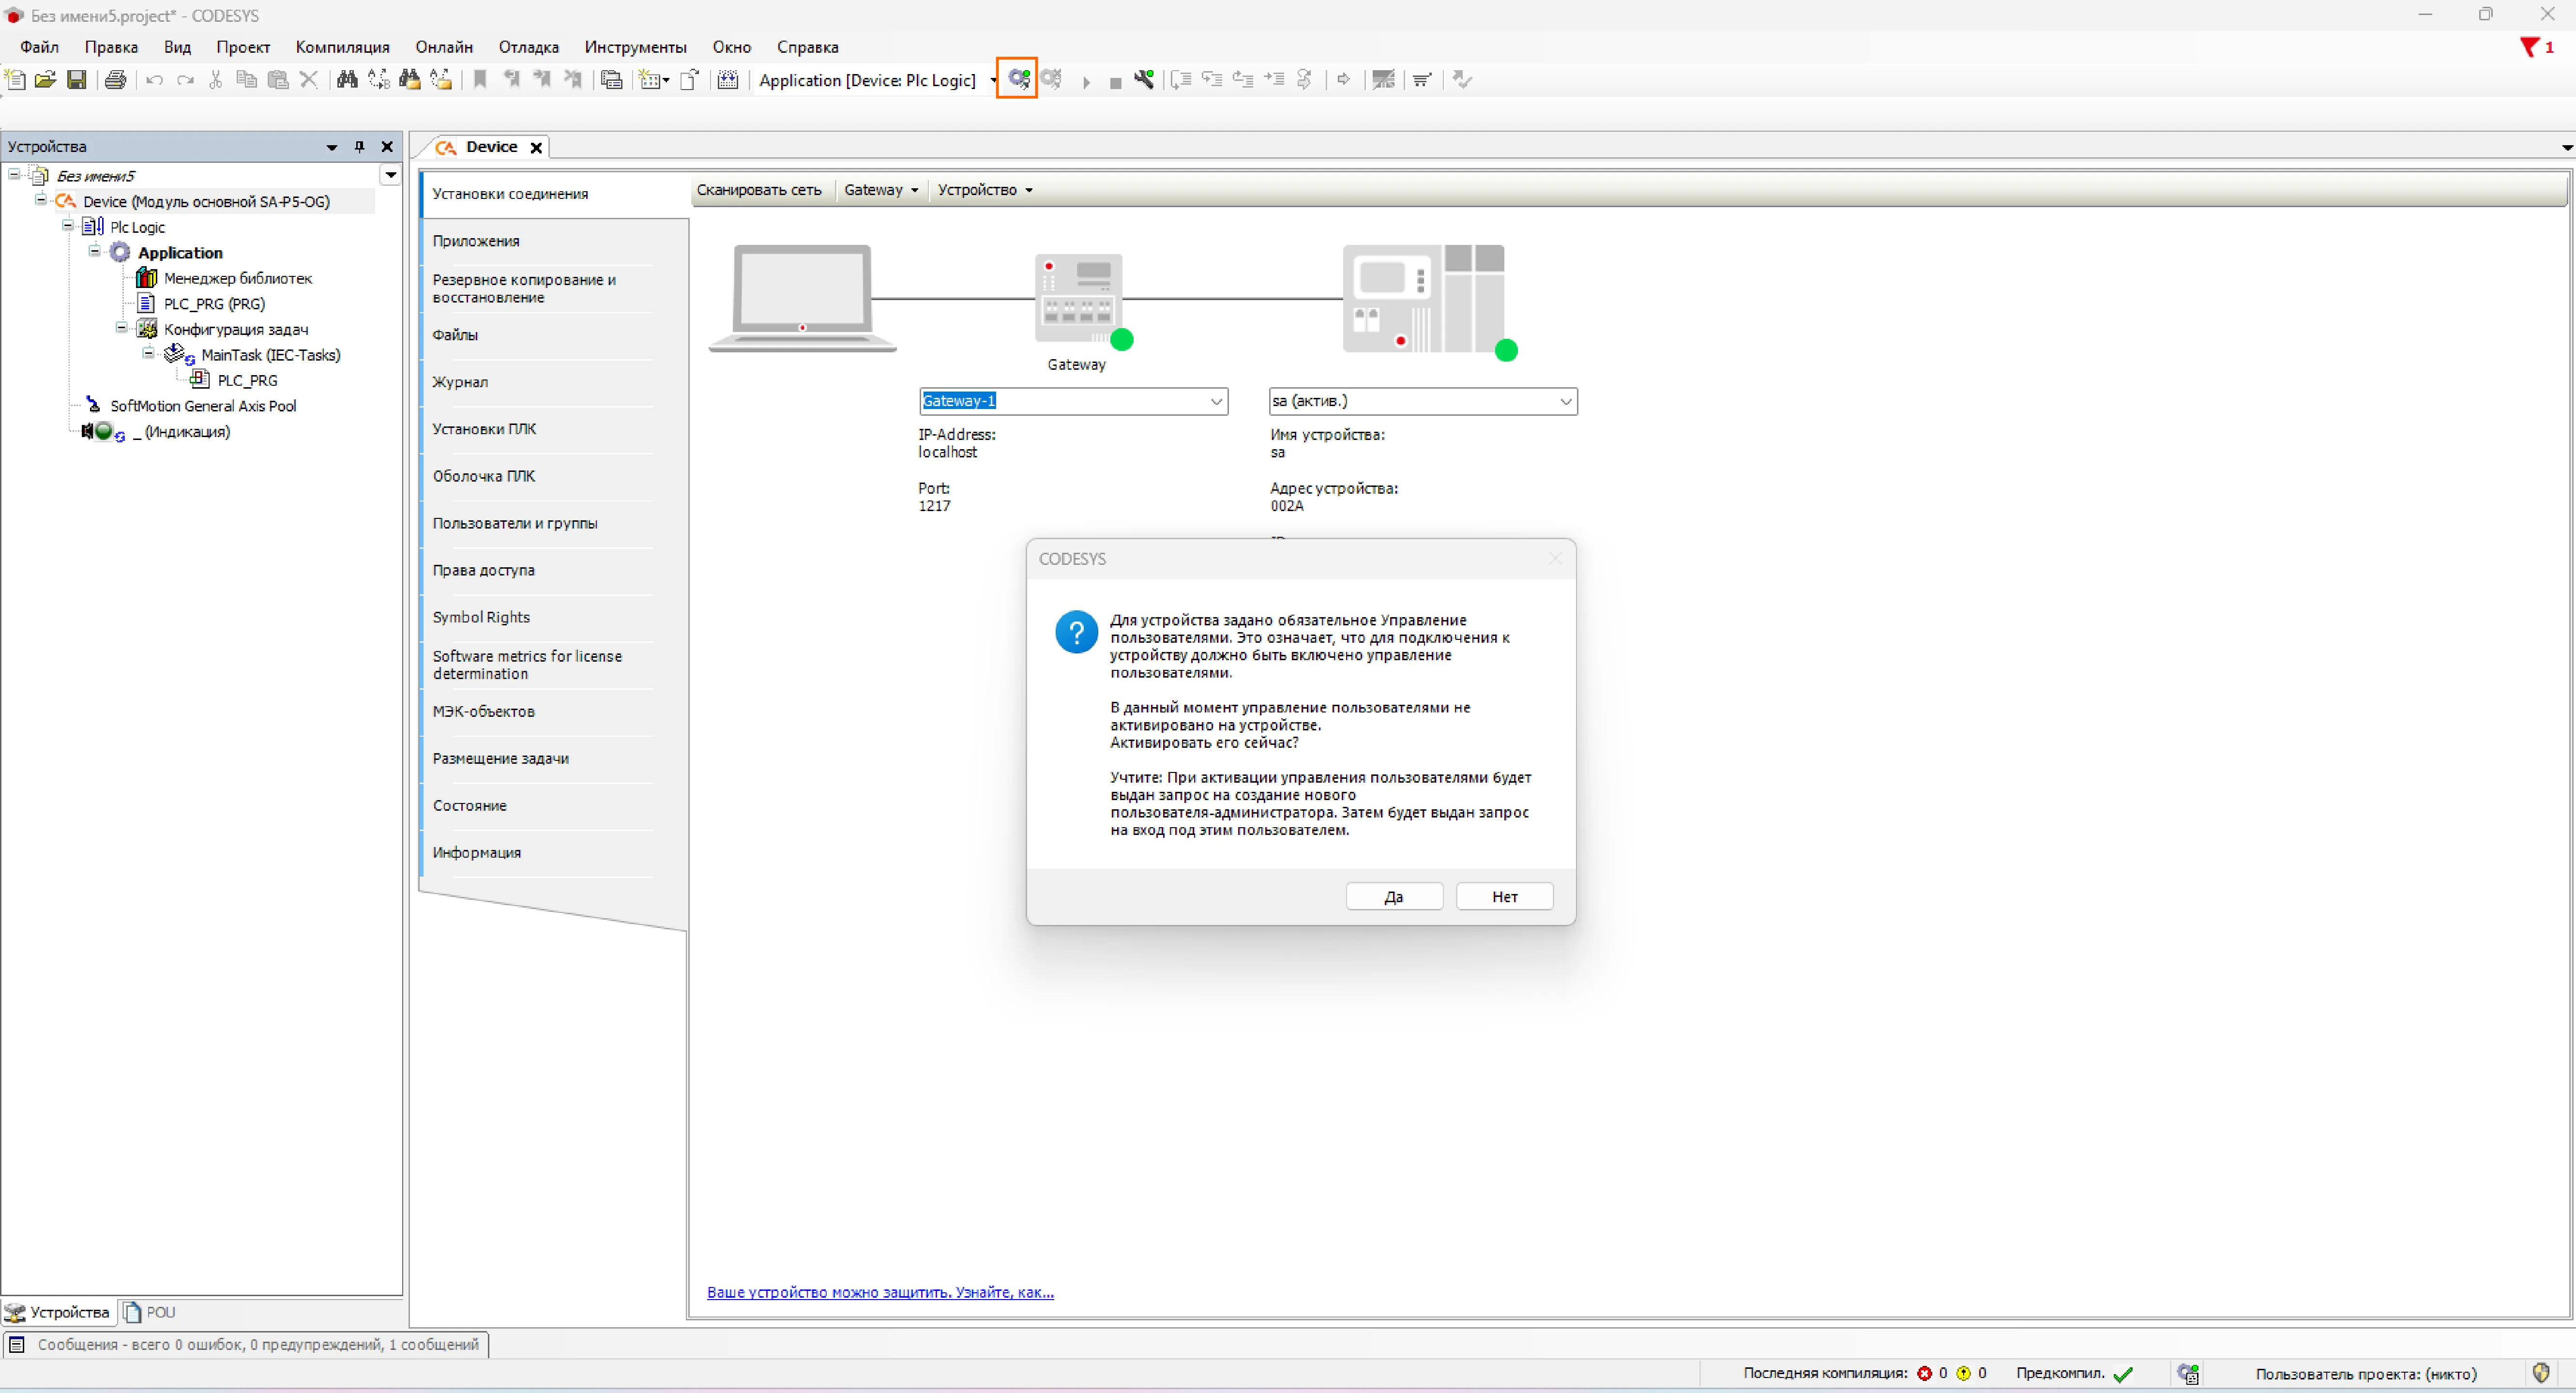2576x1393 pixels.
Task: Open the Файл menu
Action: tap(40, 47)
